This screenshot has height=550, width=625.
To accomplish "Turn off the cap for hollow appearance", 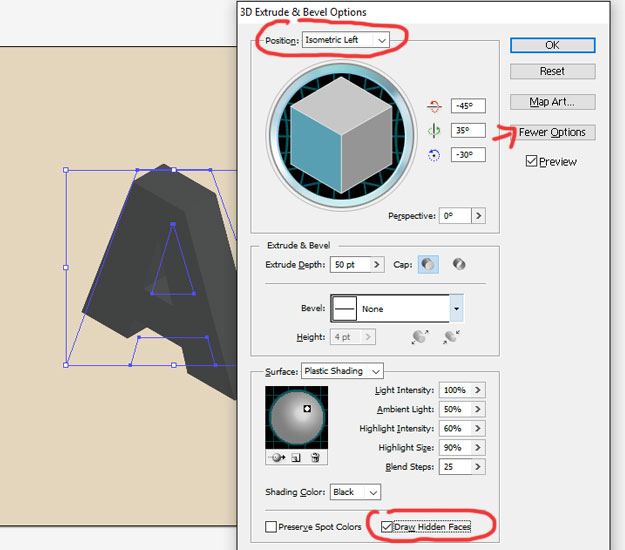I will coord(459,265).
